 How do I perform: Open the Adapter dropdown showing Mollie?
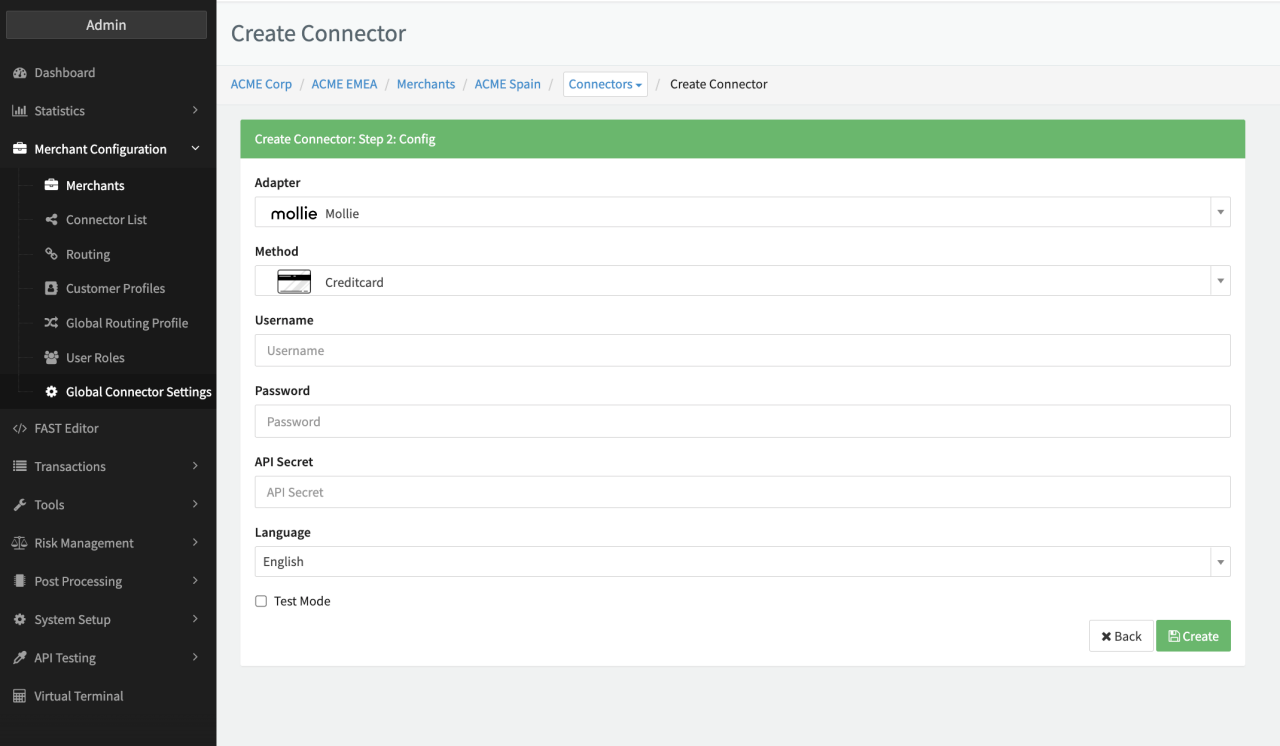tap(742, 212)
